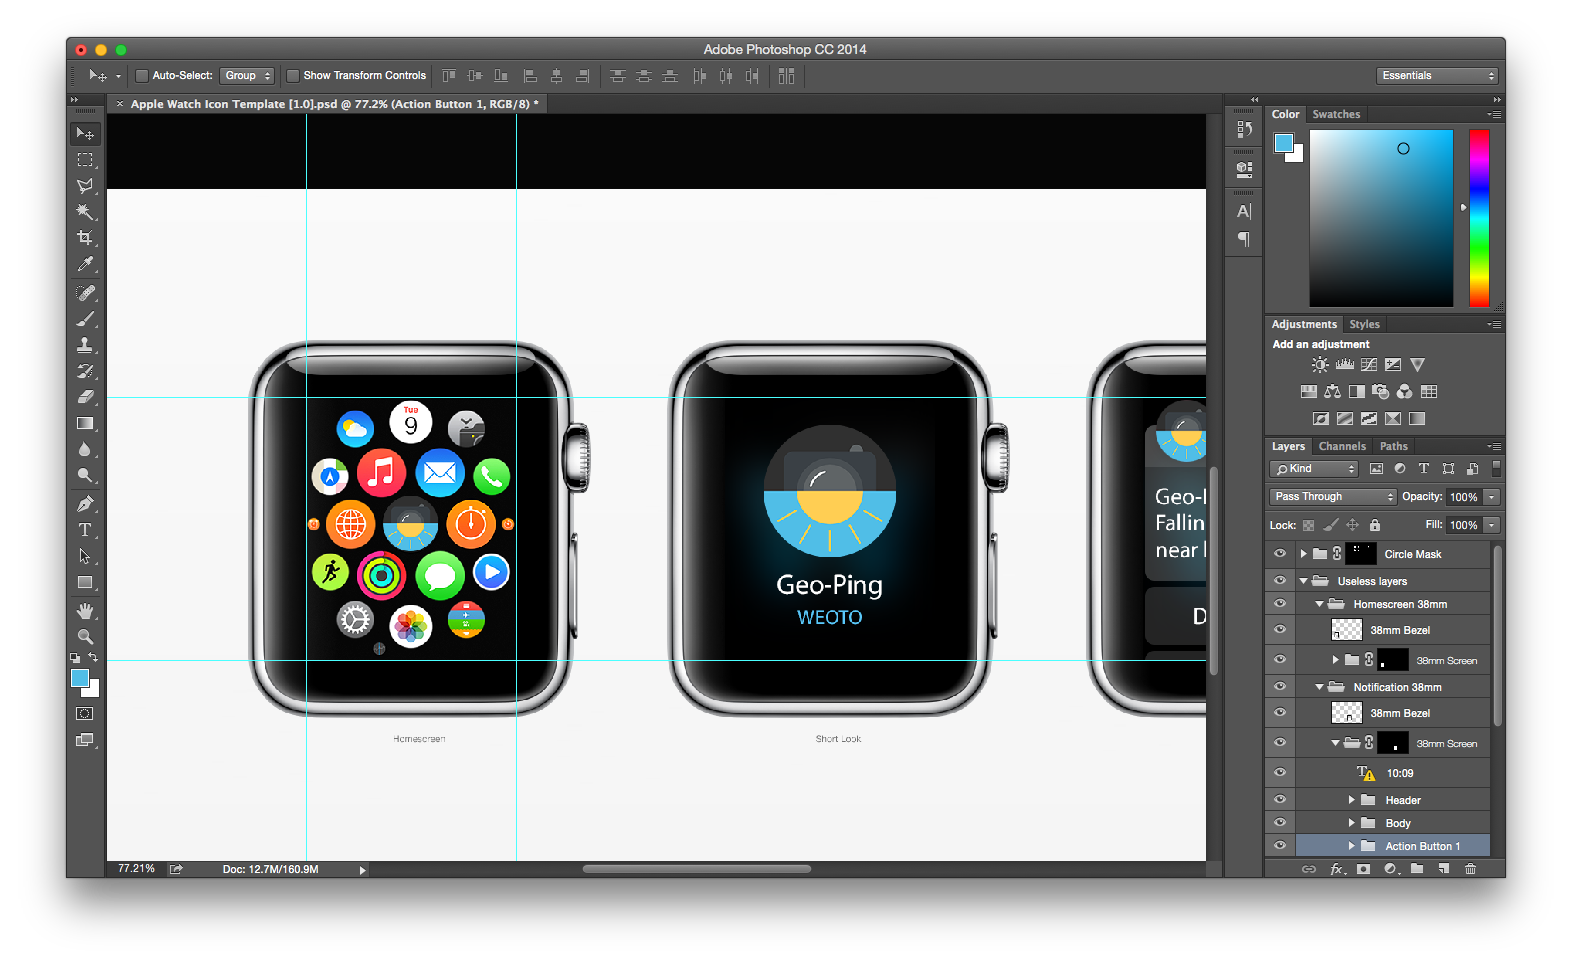Select the Rectangular Marquee tool

coord(85,160)
